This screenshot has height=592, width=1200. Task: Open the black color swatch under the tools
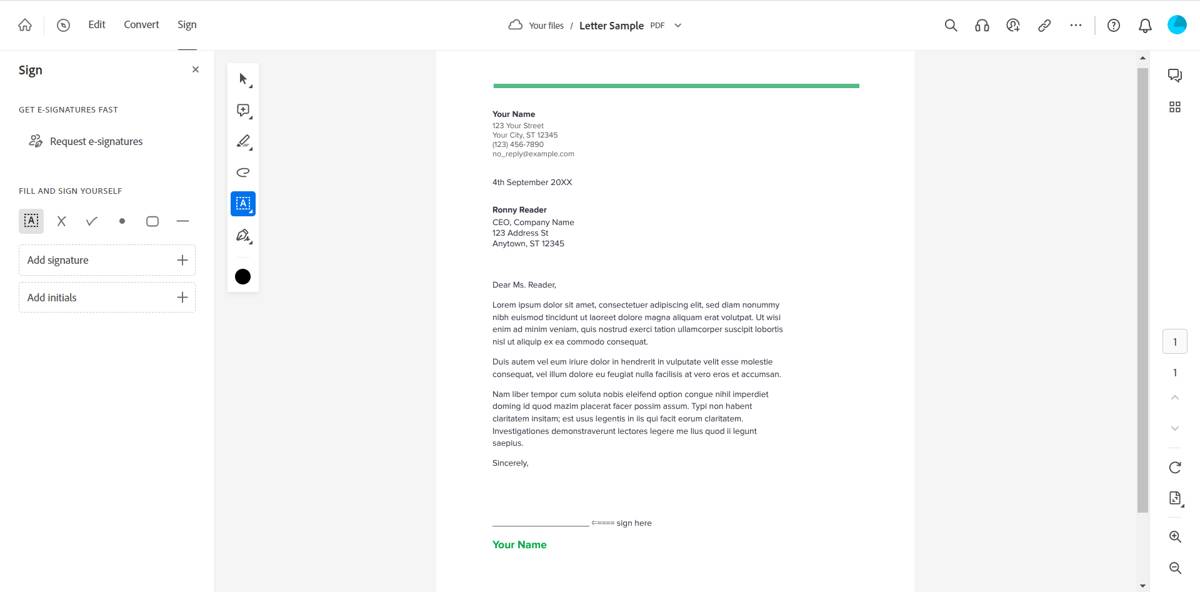(x=242, y=275)
